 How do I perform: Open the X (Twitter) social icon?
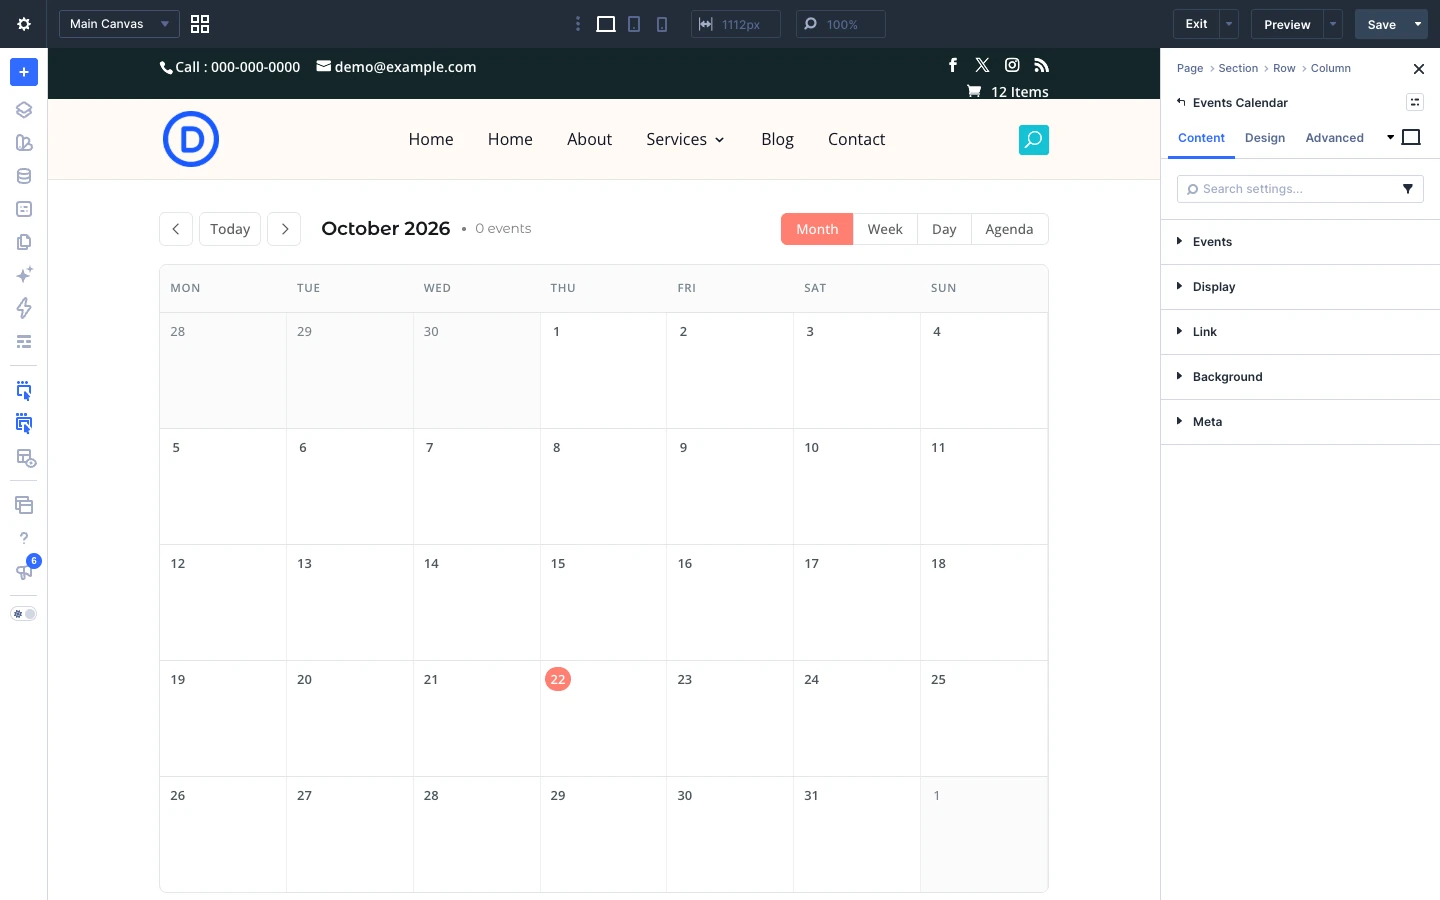(x=983, y=65)
